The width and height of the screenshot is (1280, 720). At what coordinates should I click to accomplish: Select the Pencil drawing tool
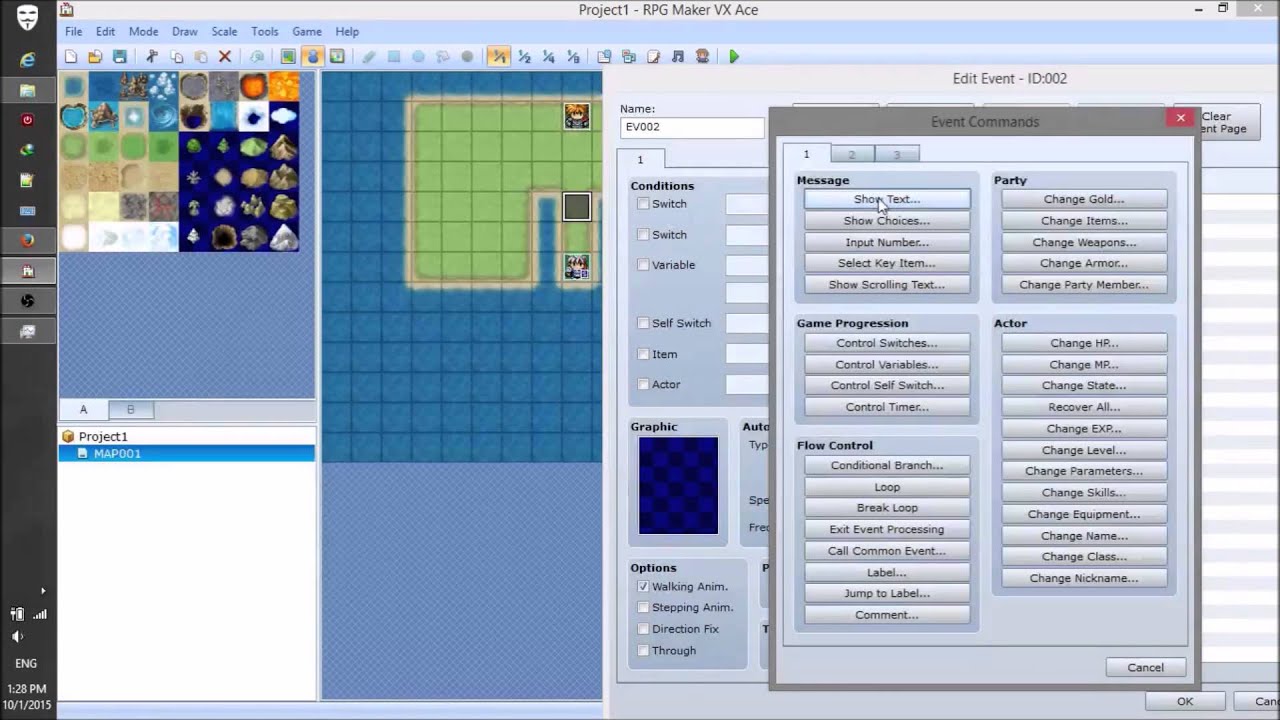[369, 57]
